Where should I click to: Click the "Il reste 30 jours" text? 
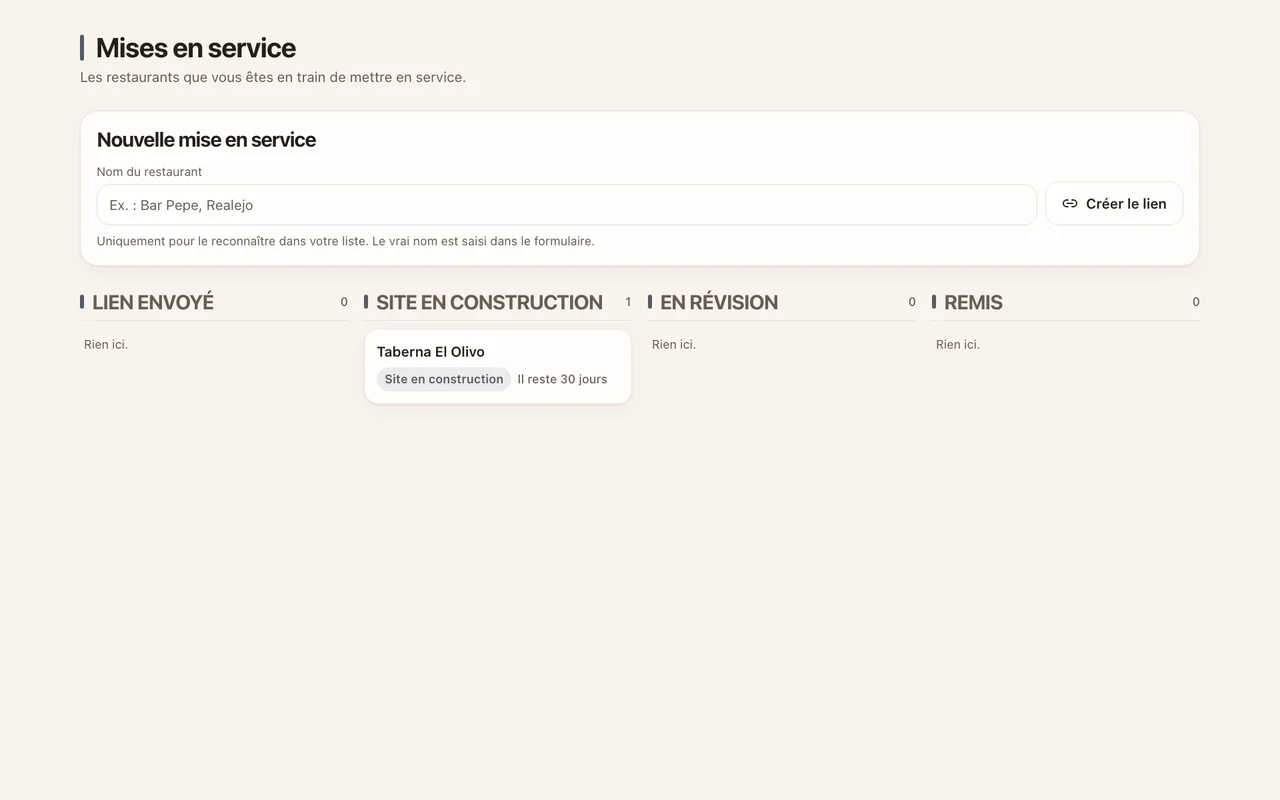pyautogui.click(x=562, y=379)
